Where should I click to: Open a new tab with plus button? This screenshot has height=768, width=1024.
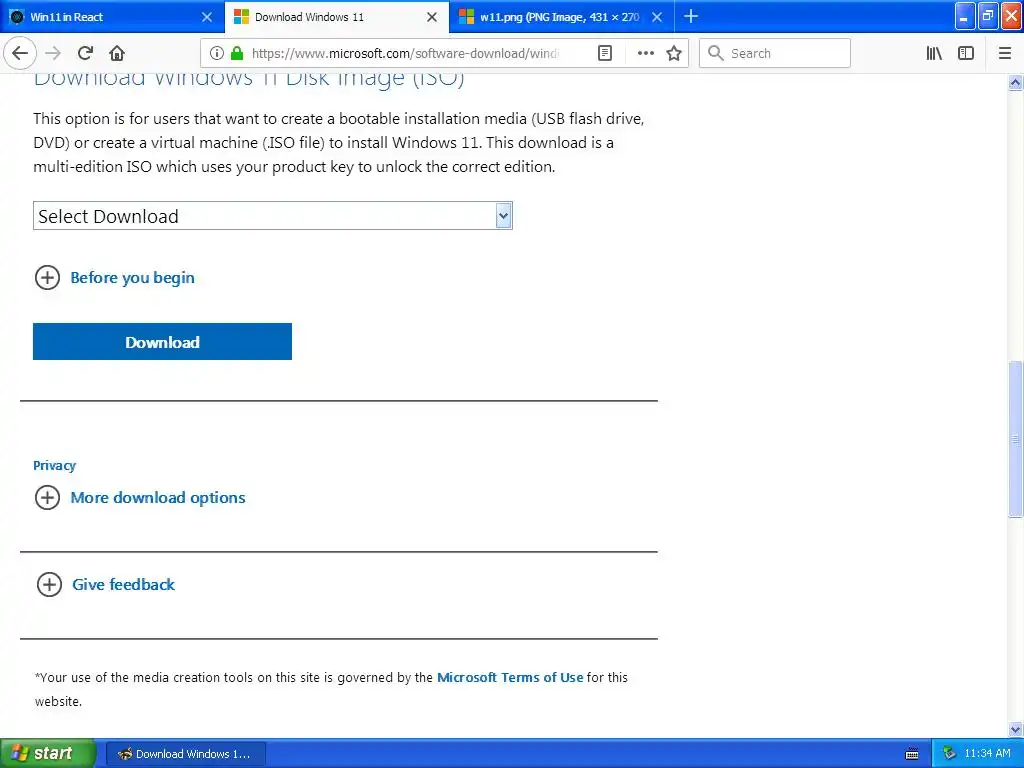click(691, 16)
